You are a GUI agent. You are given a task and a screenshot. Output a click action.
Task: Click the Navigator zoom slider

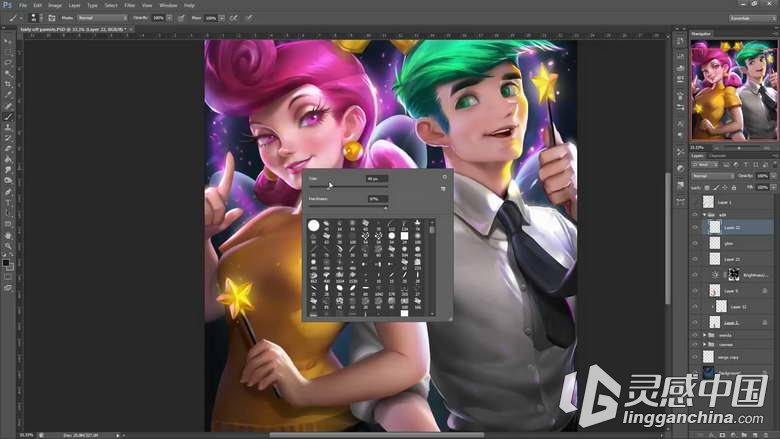[x=739, y=148]
